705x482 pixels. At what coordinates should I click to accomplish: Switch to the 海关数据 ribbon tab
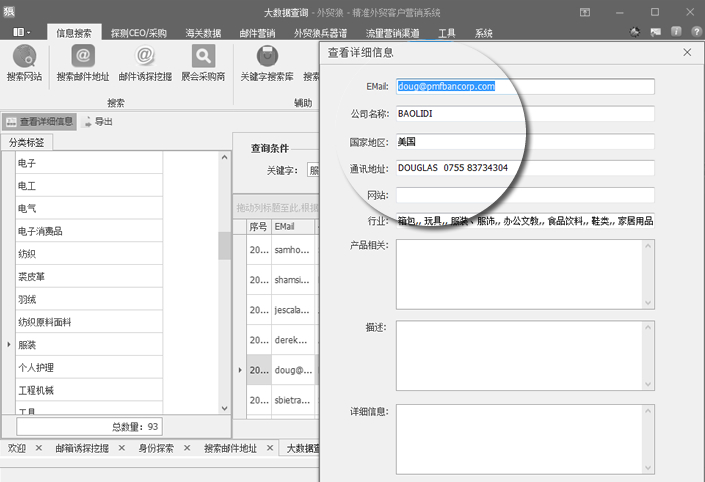[203, 33]
